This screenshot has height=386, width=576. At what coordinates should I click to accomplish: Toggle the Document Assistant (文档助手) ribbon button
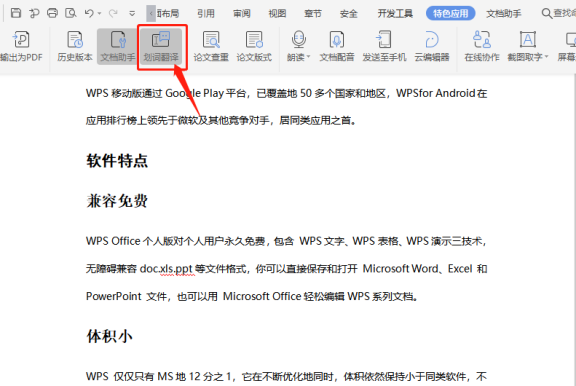point(118,46)
